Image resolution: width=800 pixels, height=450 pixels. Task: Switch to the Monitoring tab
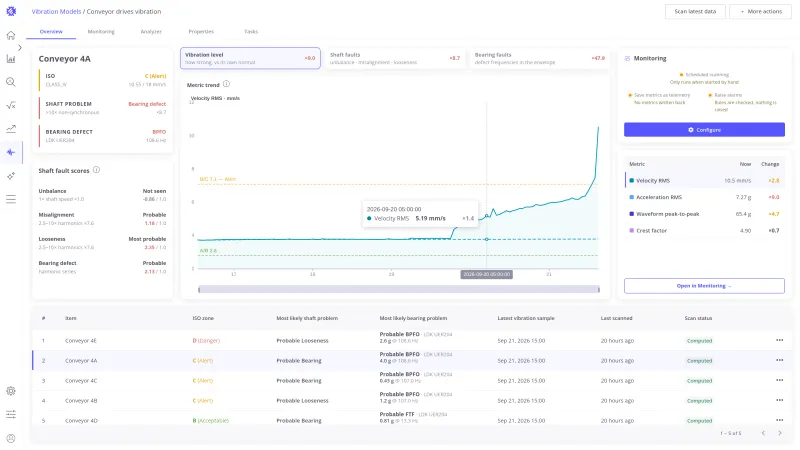[101, 32]
